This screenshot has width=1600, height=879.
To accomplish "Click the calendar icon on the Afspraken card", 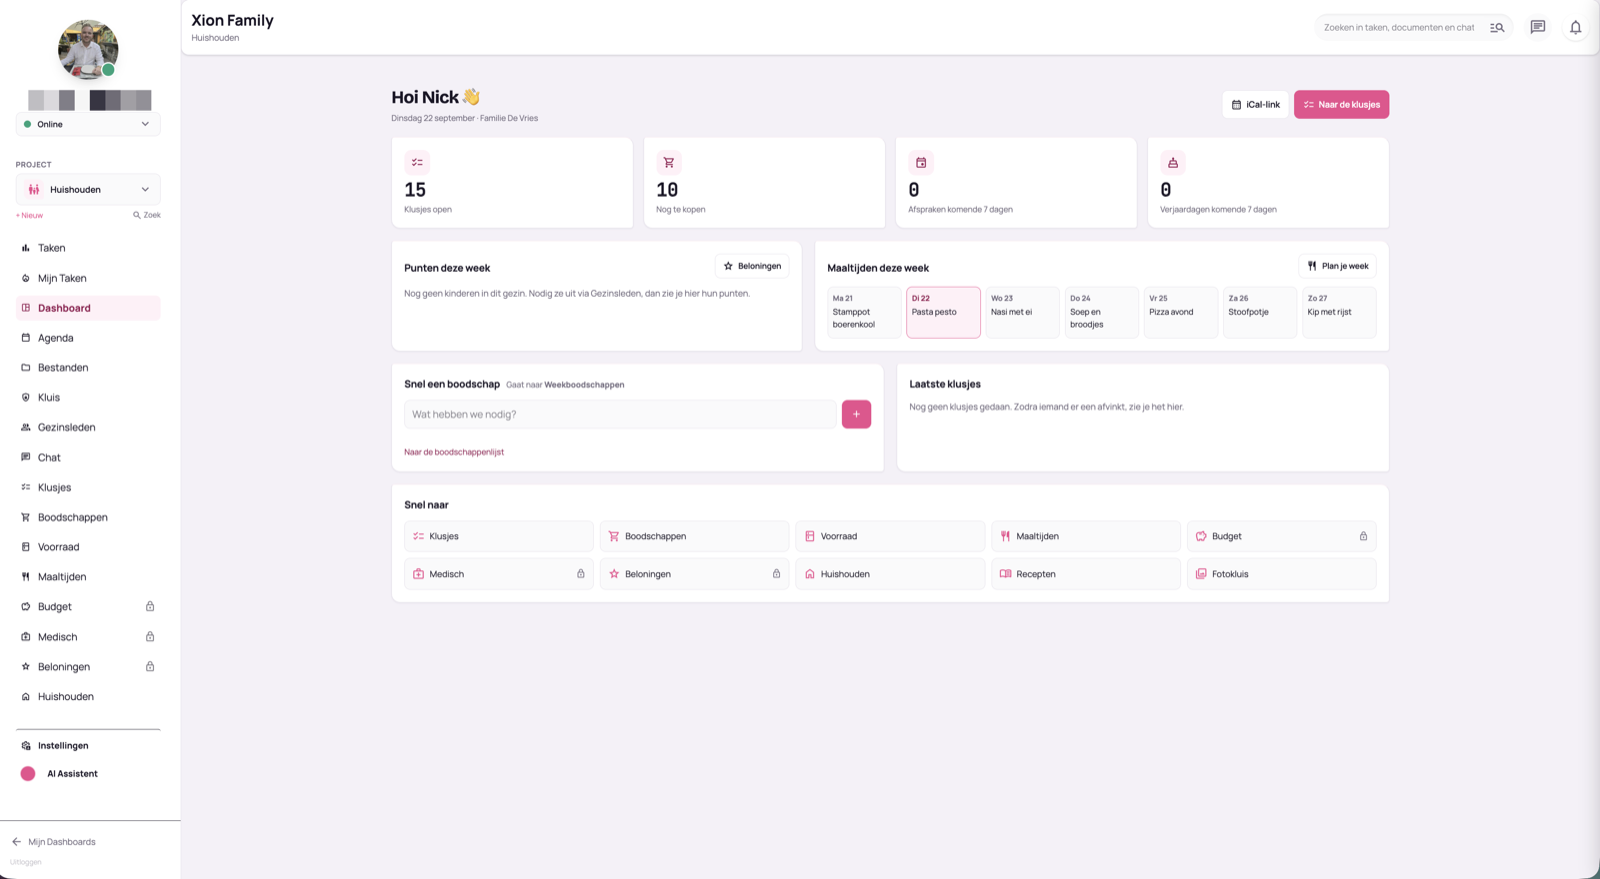I will [x=921, y=162].
